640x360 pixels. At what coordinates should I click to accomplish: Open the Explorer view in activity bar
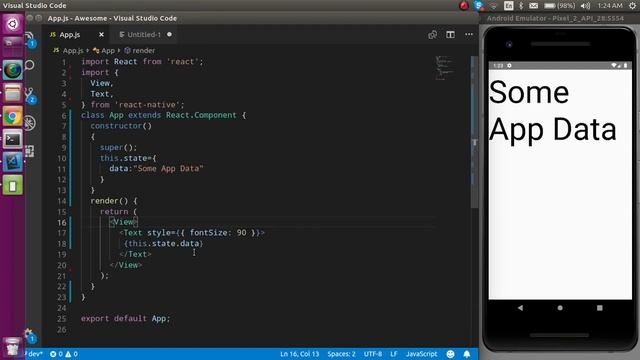click(30, 39)
